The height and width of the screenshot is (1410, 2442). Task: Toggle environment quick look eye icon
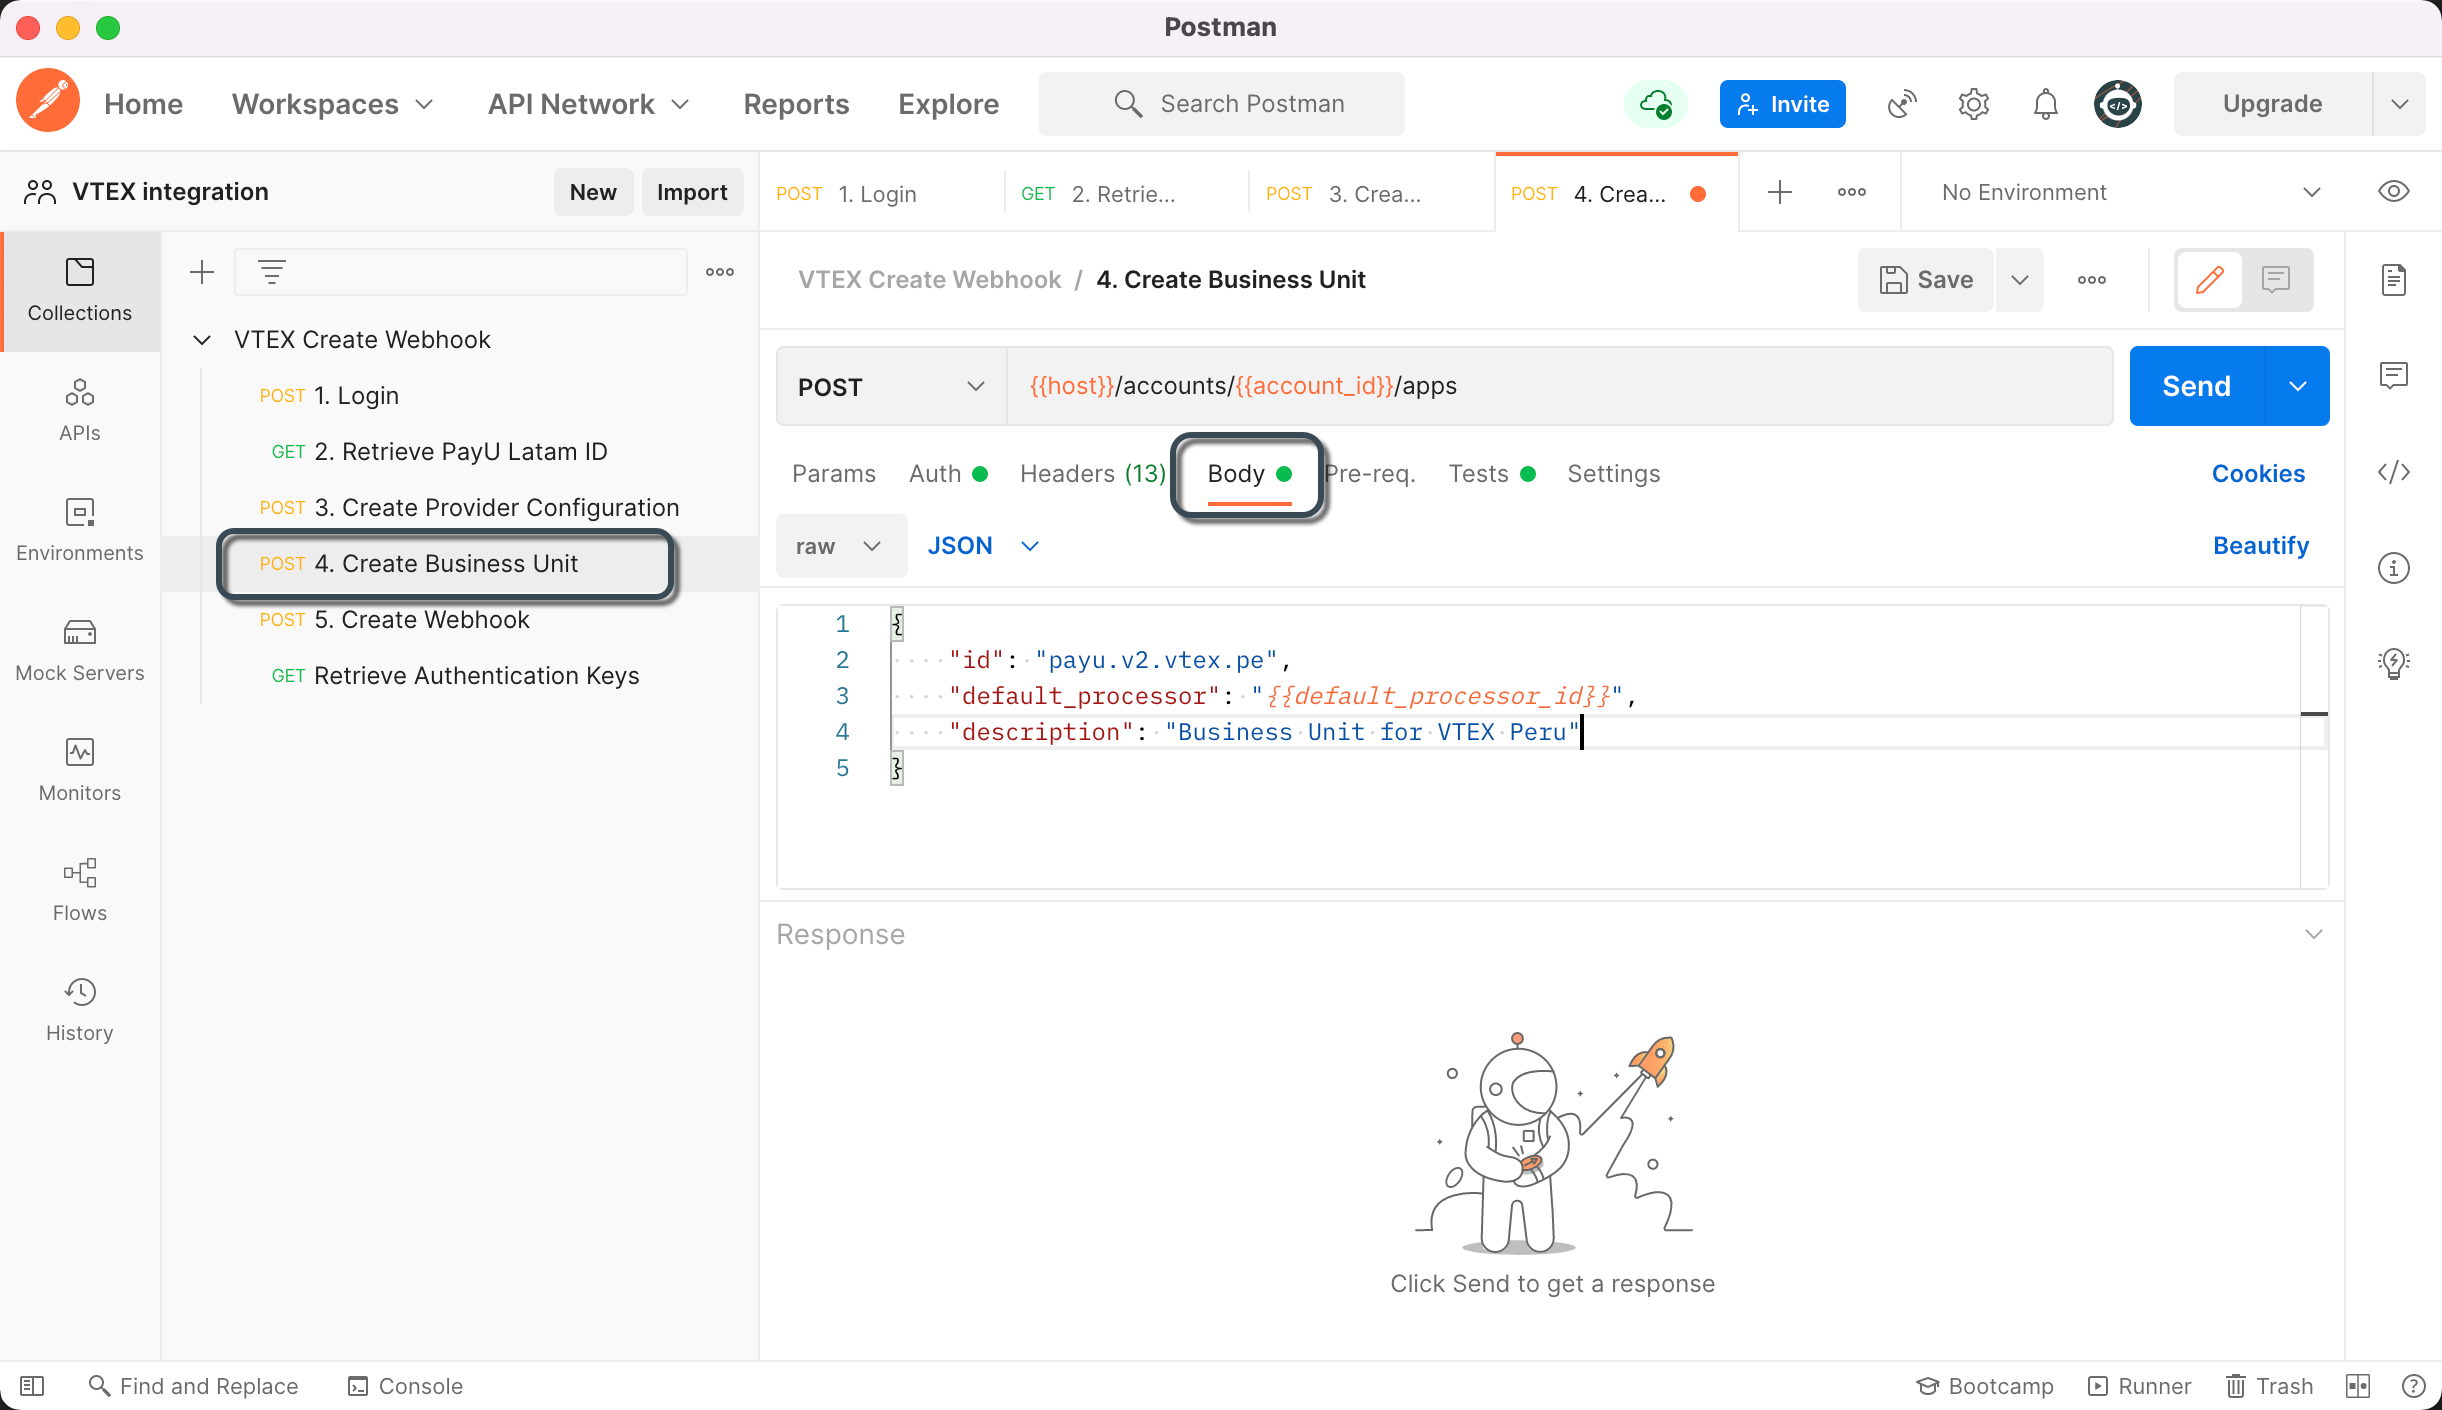(2393, 192)
